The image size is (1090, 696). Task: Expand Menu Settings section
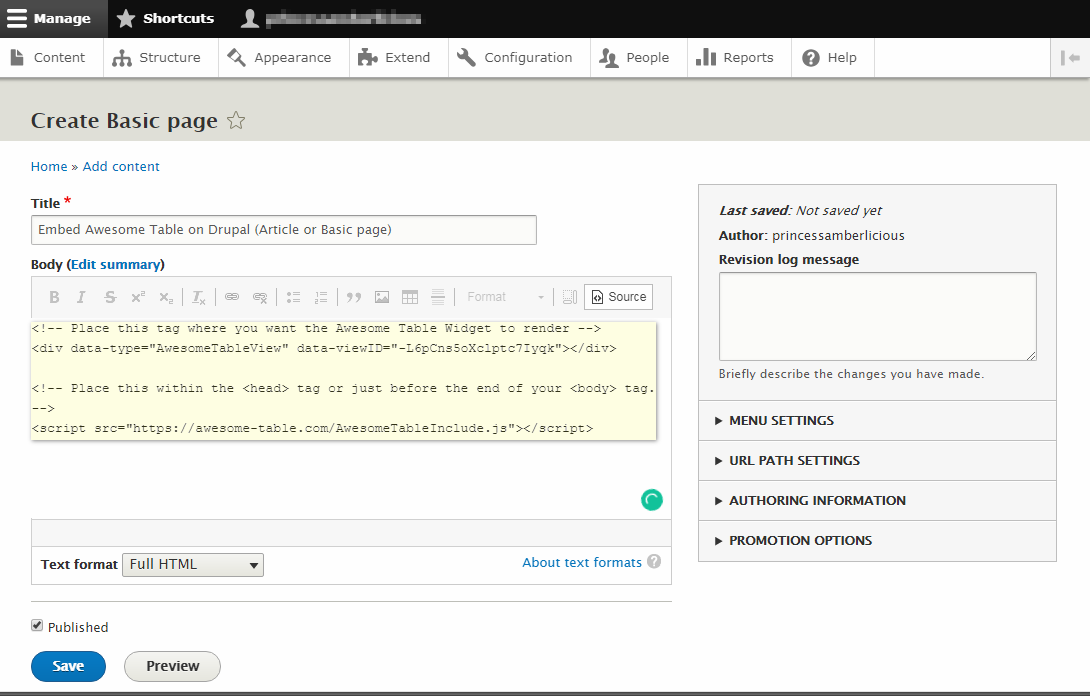(877, 421)
